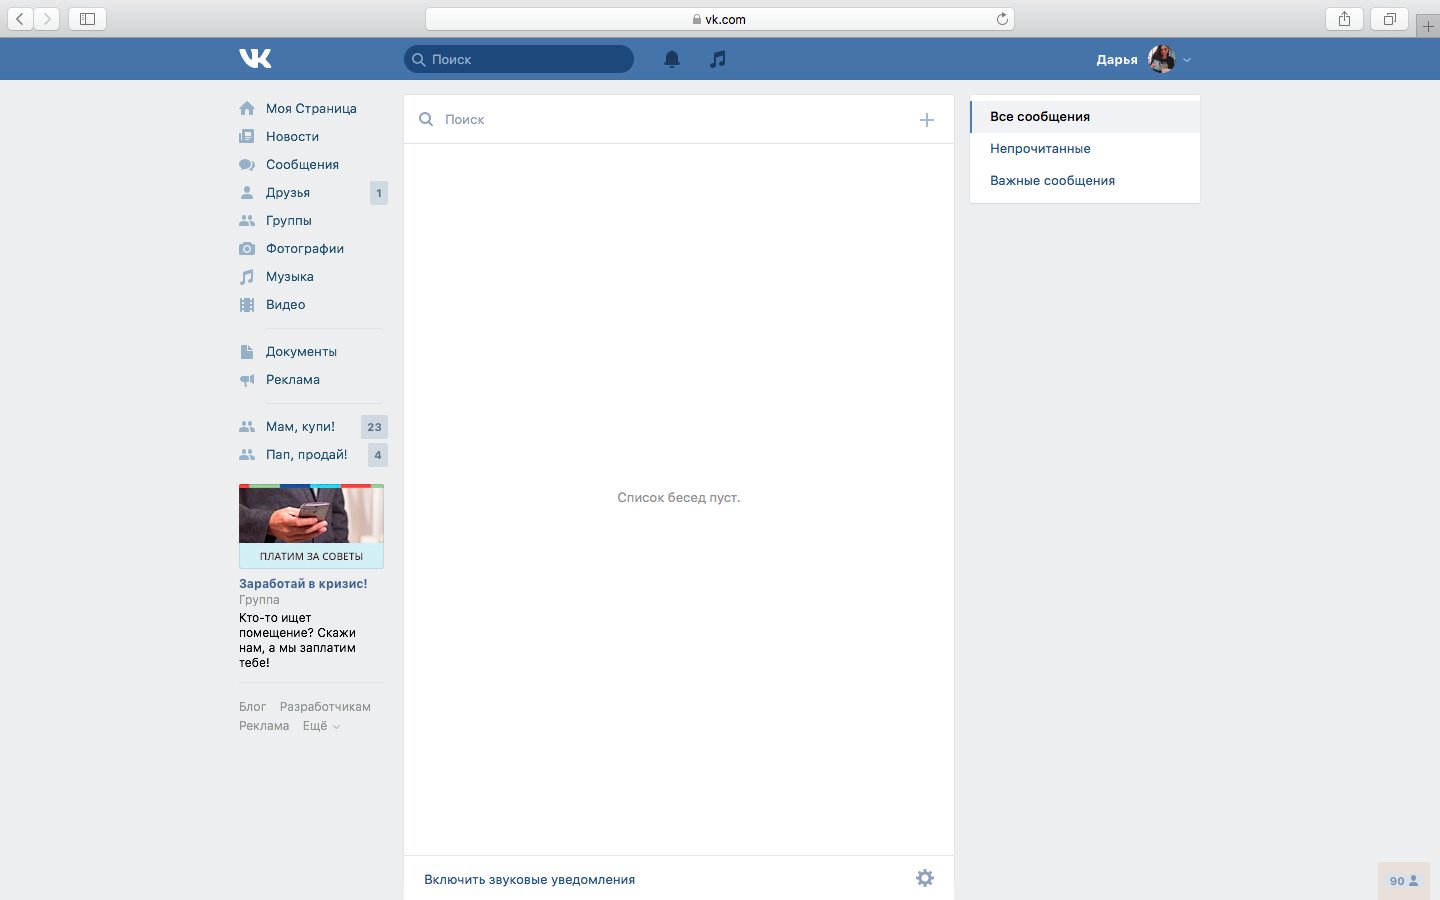Click the megaphone icon beside Реклама
1440x900 pixels.
(x=247, y=379)
